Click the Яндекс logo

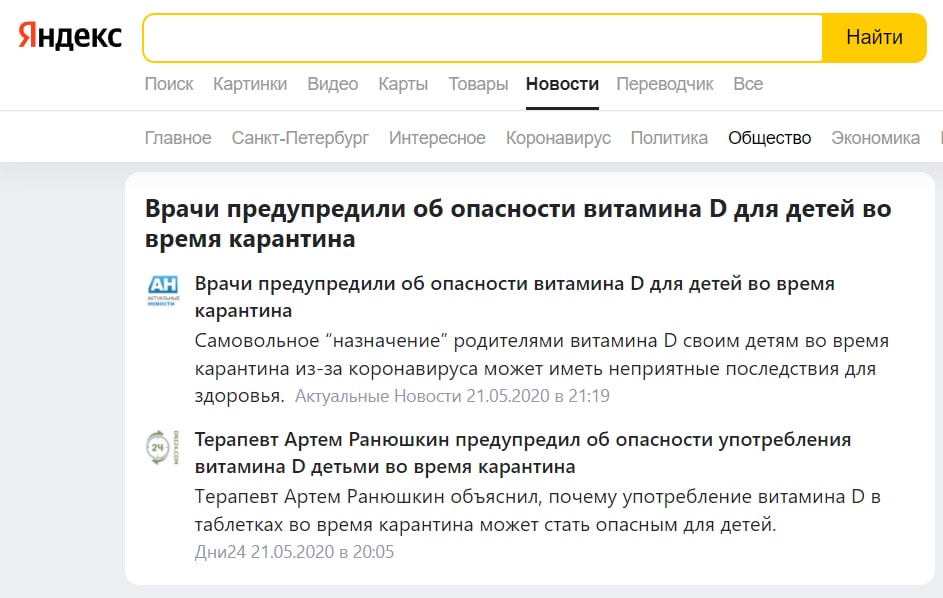tap(70, 35)
